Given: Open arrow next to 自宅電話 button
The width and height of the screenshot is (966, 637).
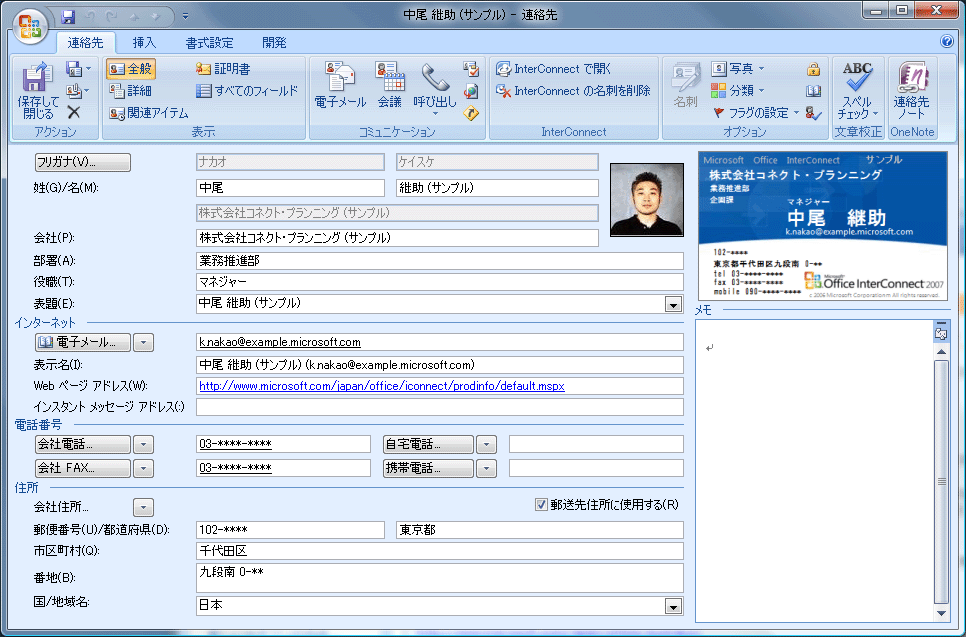Looking at the screenshot, I should tap(486, 444).
